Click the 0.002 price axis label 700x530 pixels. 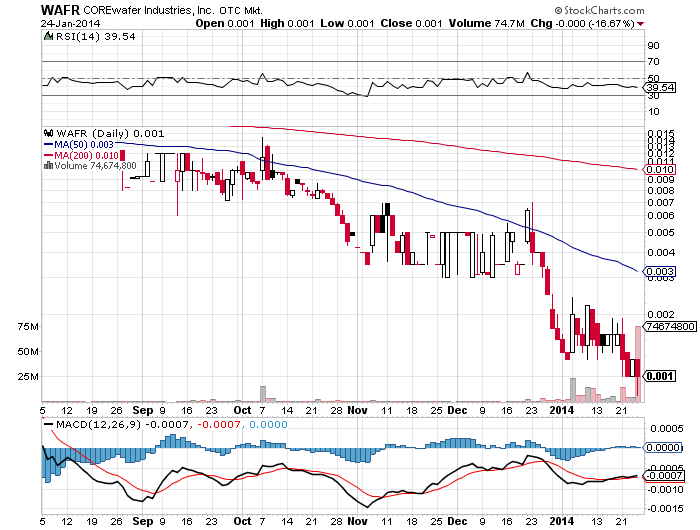(x=661, y=314)
